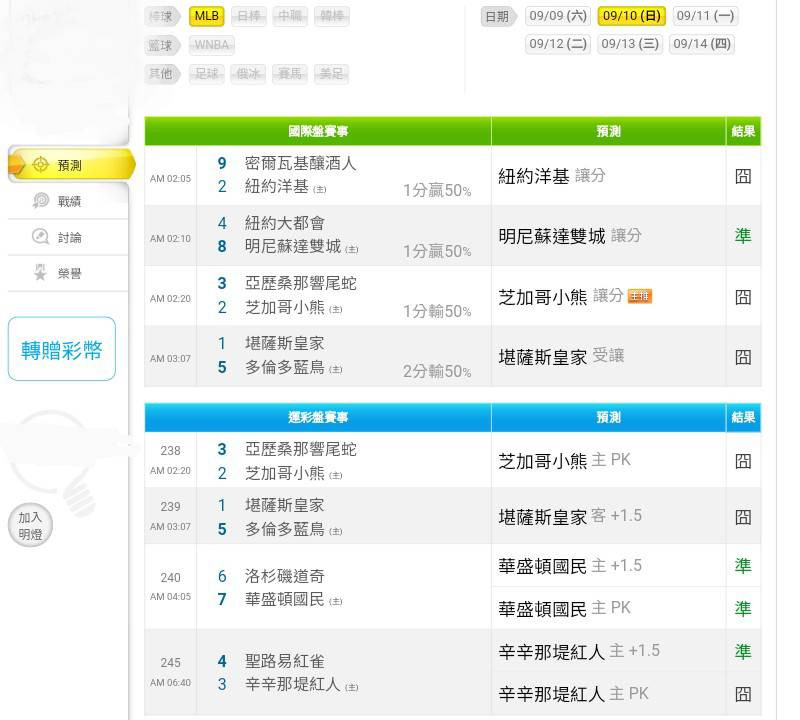Click the 轉贈彩幣 button
800x720 pixels.
point(62,349)
